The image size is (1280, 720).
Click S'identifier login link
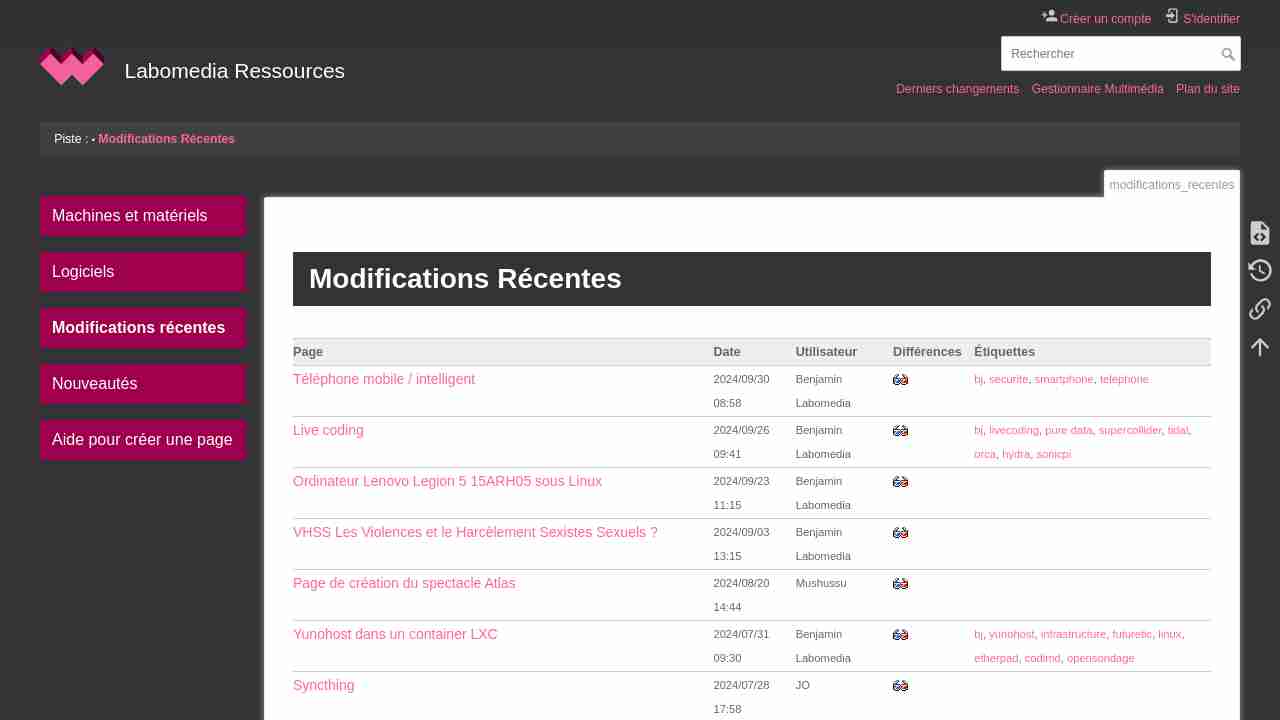(x=1210, y=19)
